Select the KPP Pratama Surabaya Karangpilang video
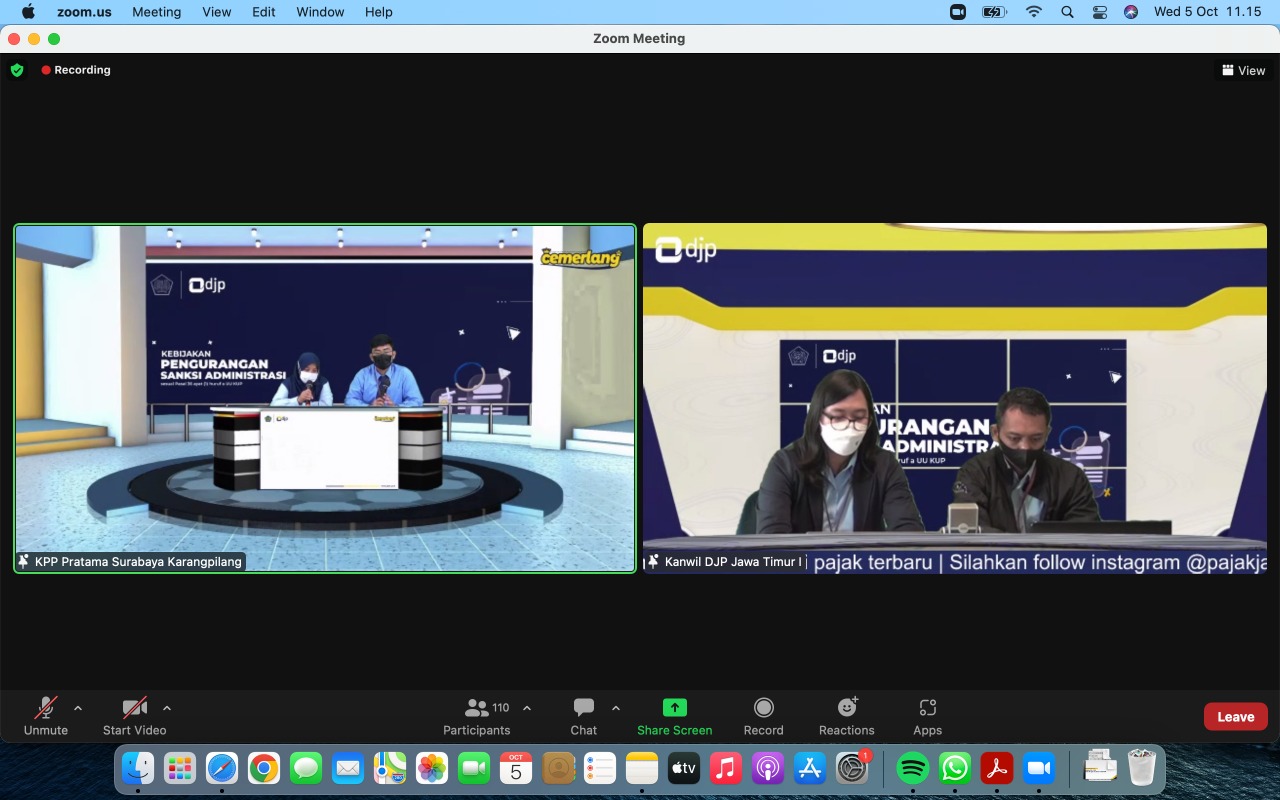1280x800 pixels. (x=325, y=398)
